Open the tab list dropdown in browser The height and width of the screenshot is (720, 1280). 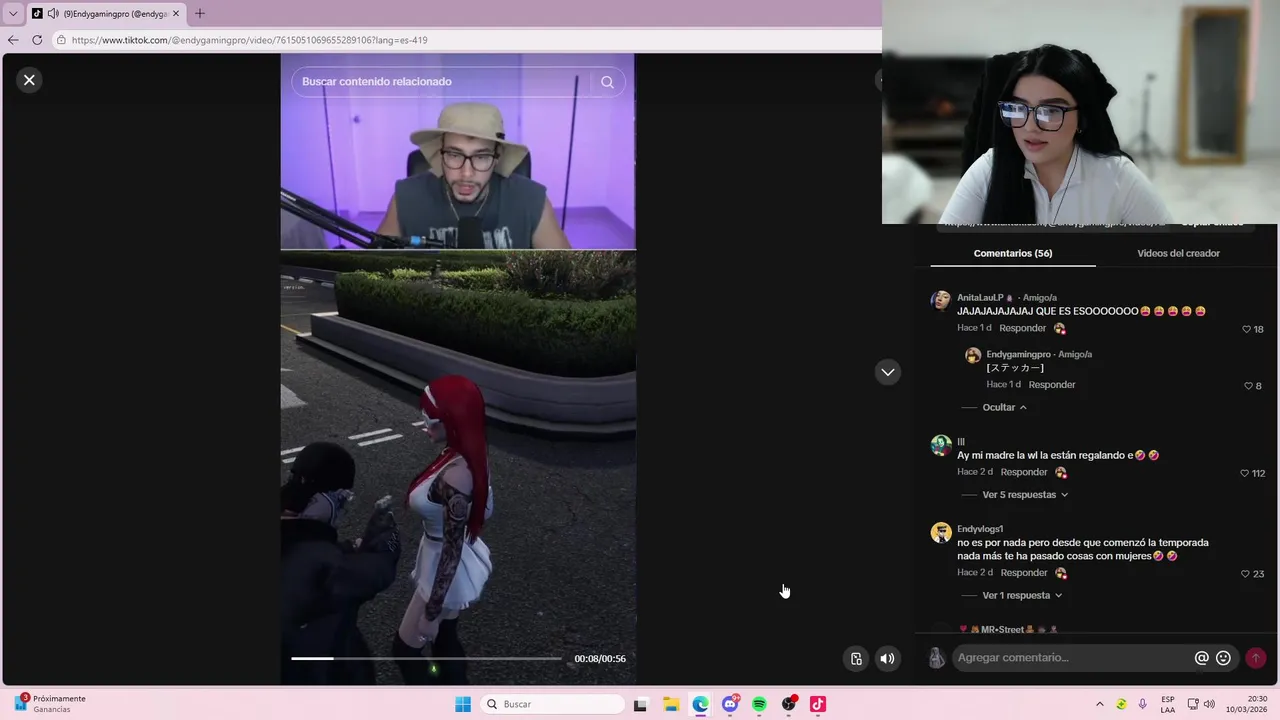[x=13, y=14]
